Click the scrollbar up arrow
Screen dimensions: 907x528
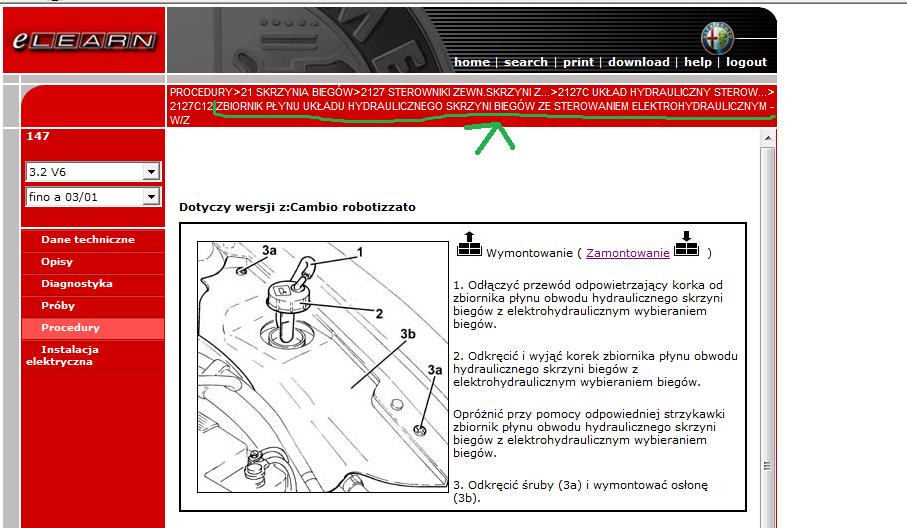coord(768,138)
